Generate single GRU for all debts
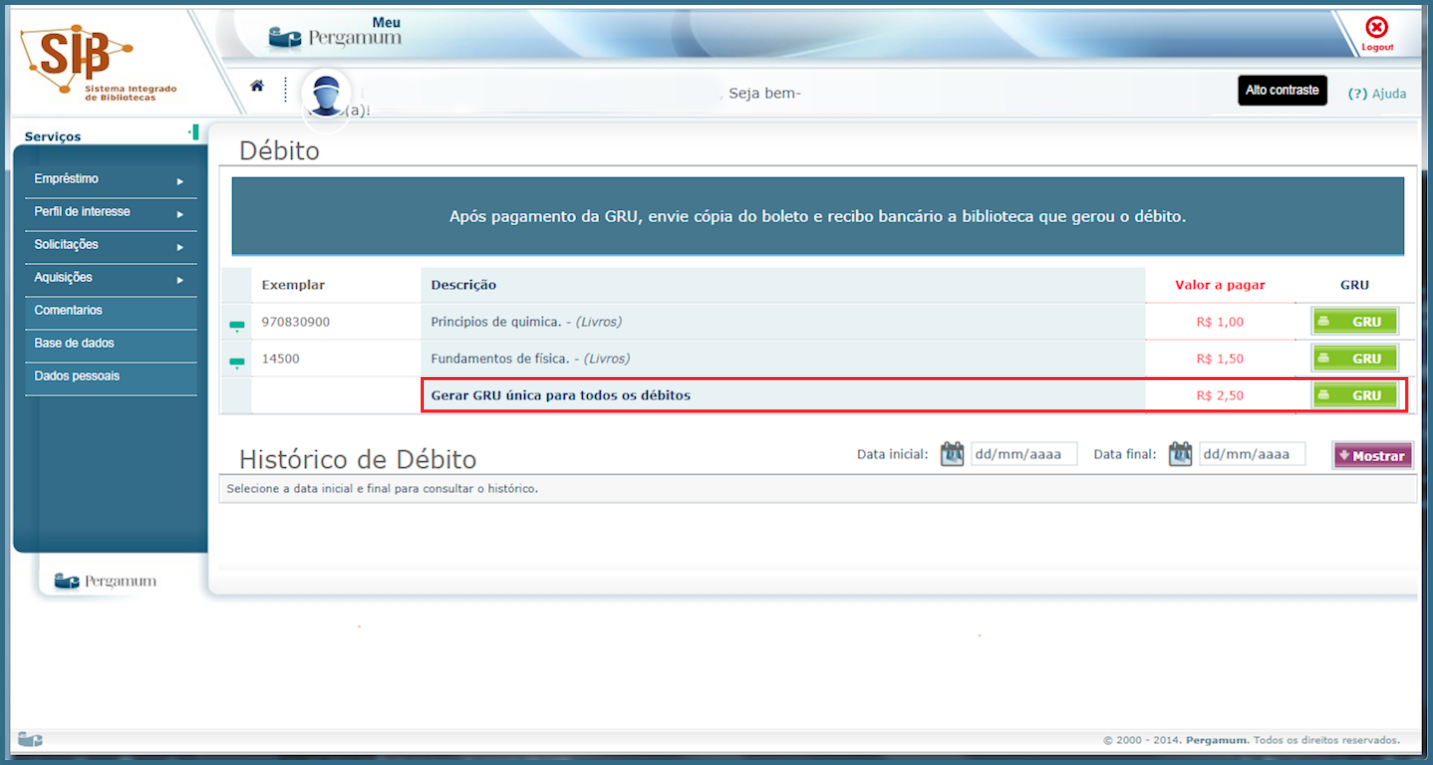Screen dimensions: 1433x765 1354,395
